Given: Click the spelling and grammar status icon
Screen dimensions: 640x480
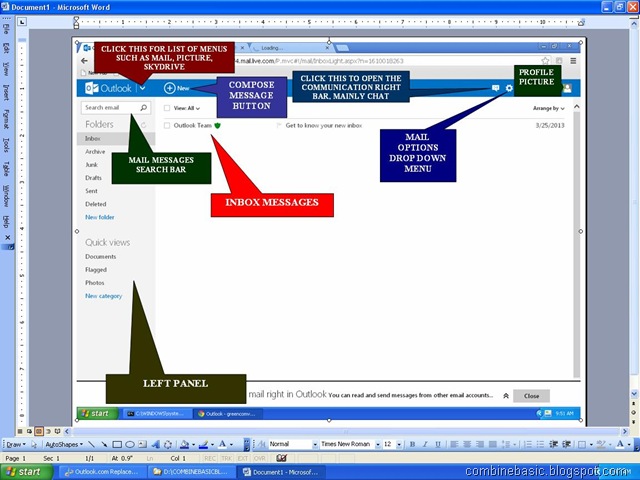Looking at the screenshot, I should pyautogui.click(x=281, y=458).
